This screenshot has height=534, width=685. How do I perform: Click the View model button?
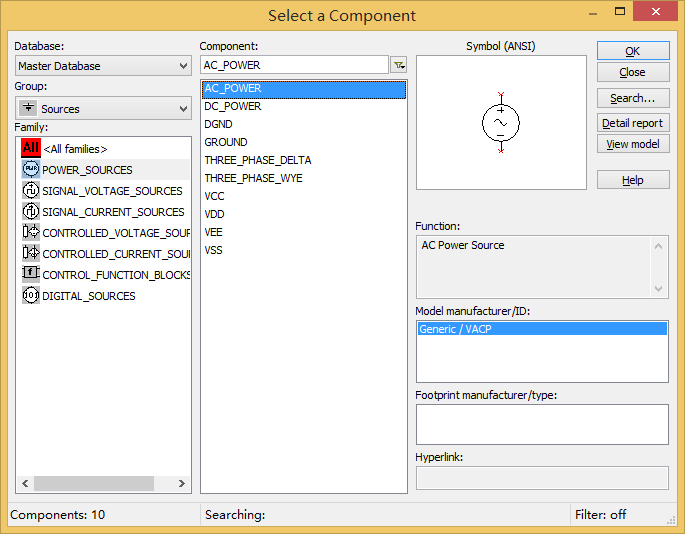click(633, 144)
